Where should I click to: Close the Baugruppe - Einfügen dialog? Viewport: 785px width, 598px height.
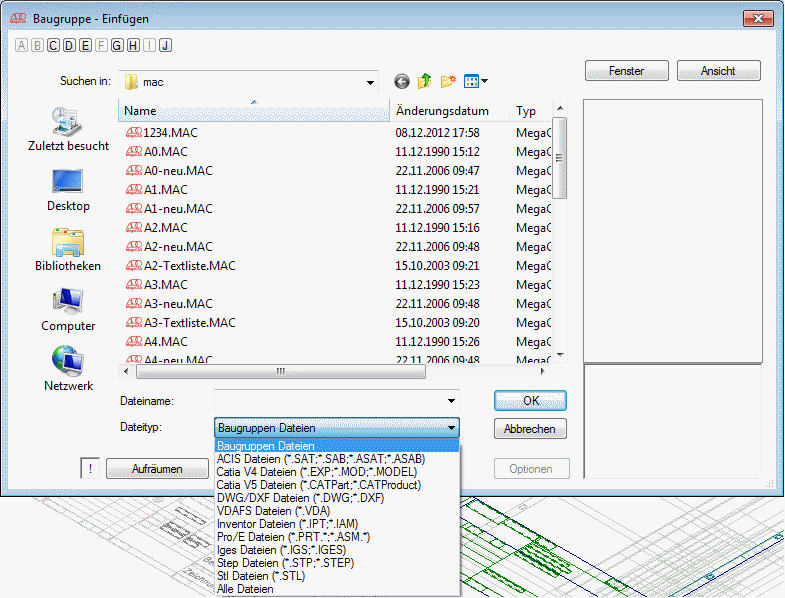(758, 19)
